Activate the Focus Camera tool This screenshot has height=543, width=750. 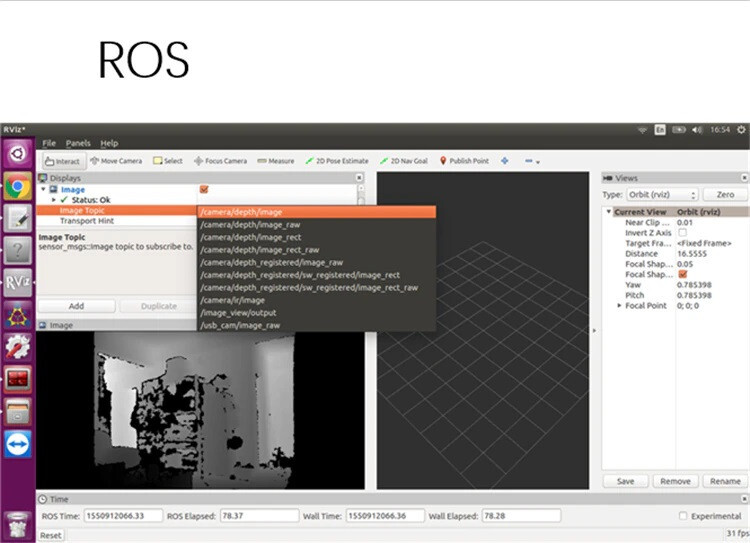coord(221,161)
